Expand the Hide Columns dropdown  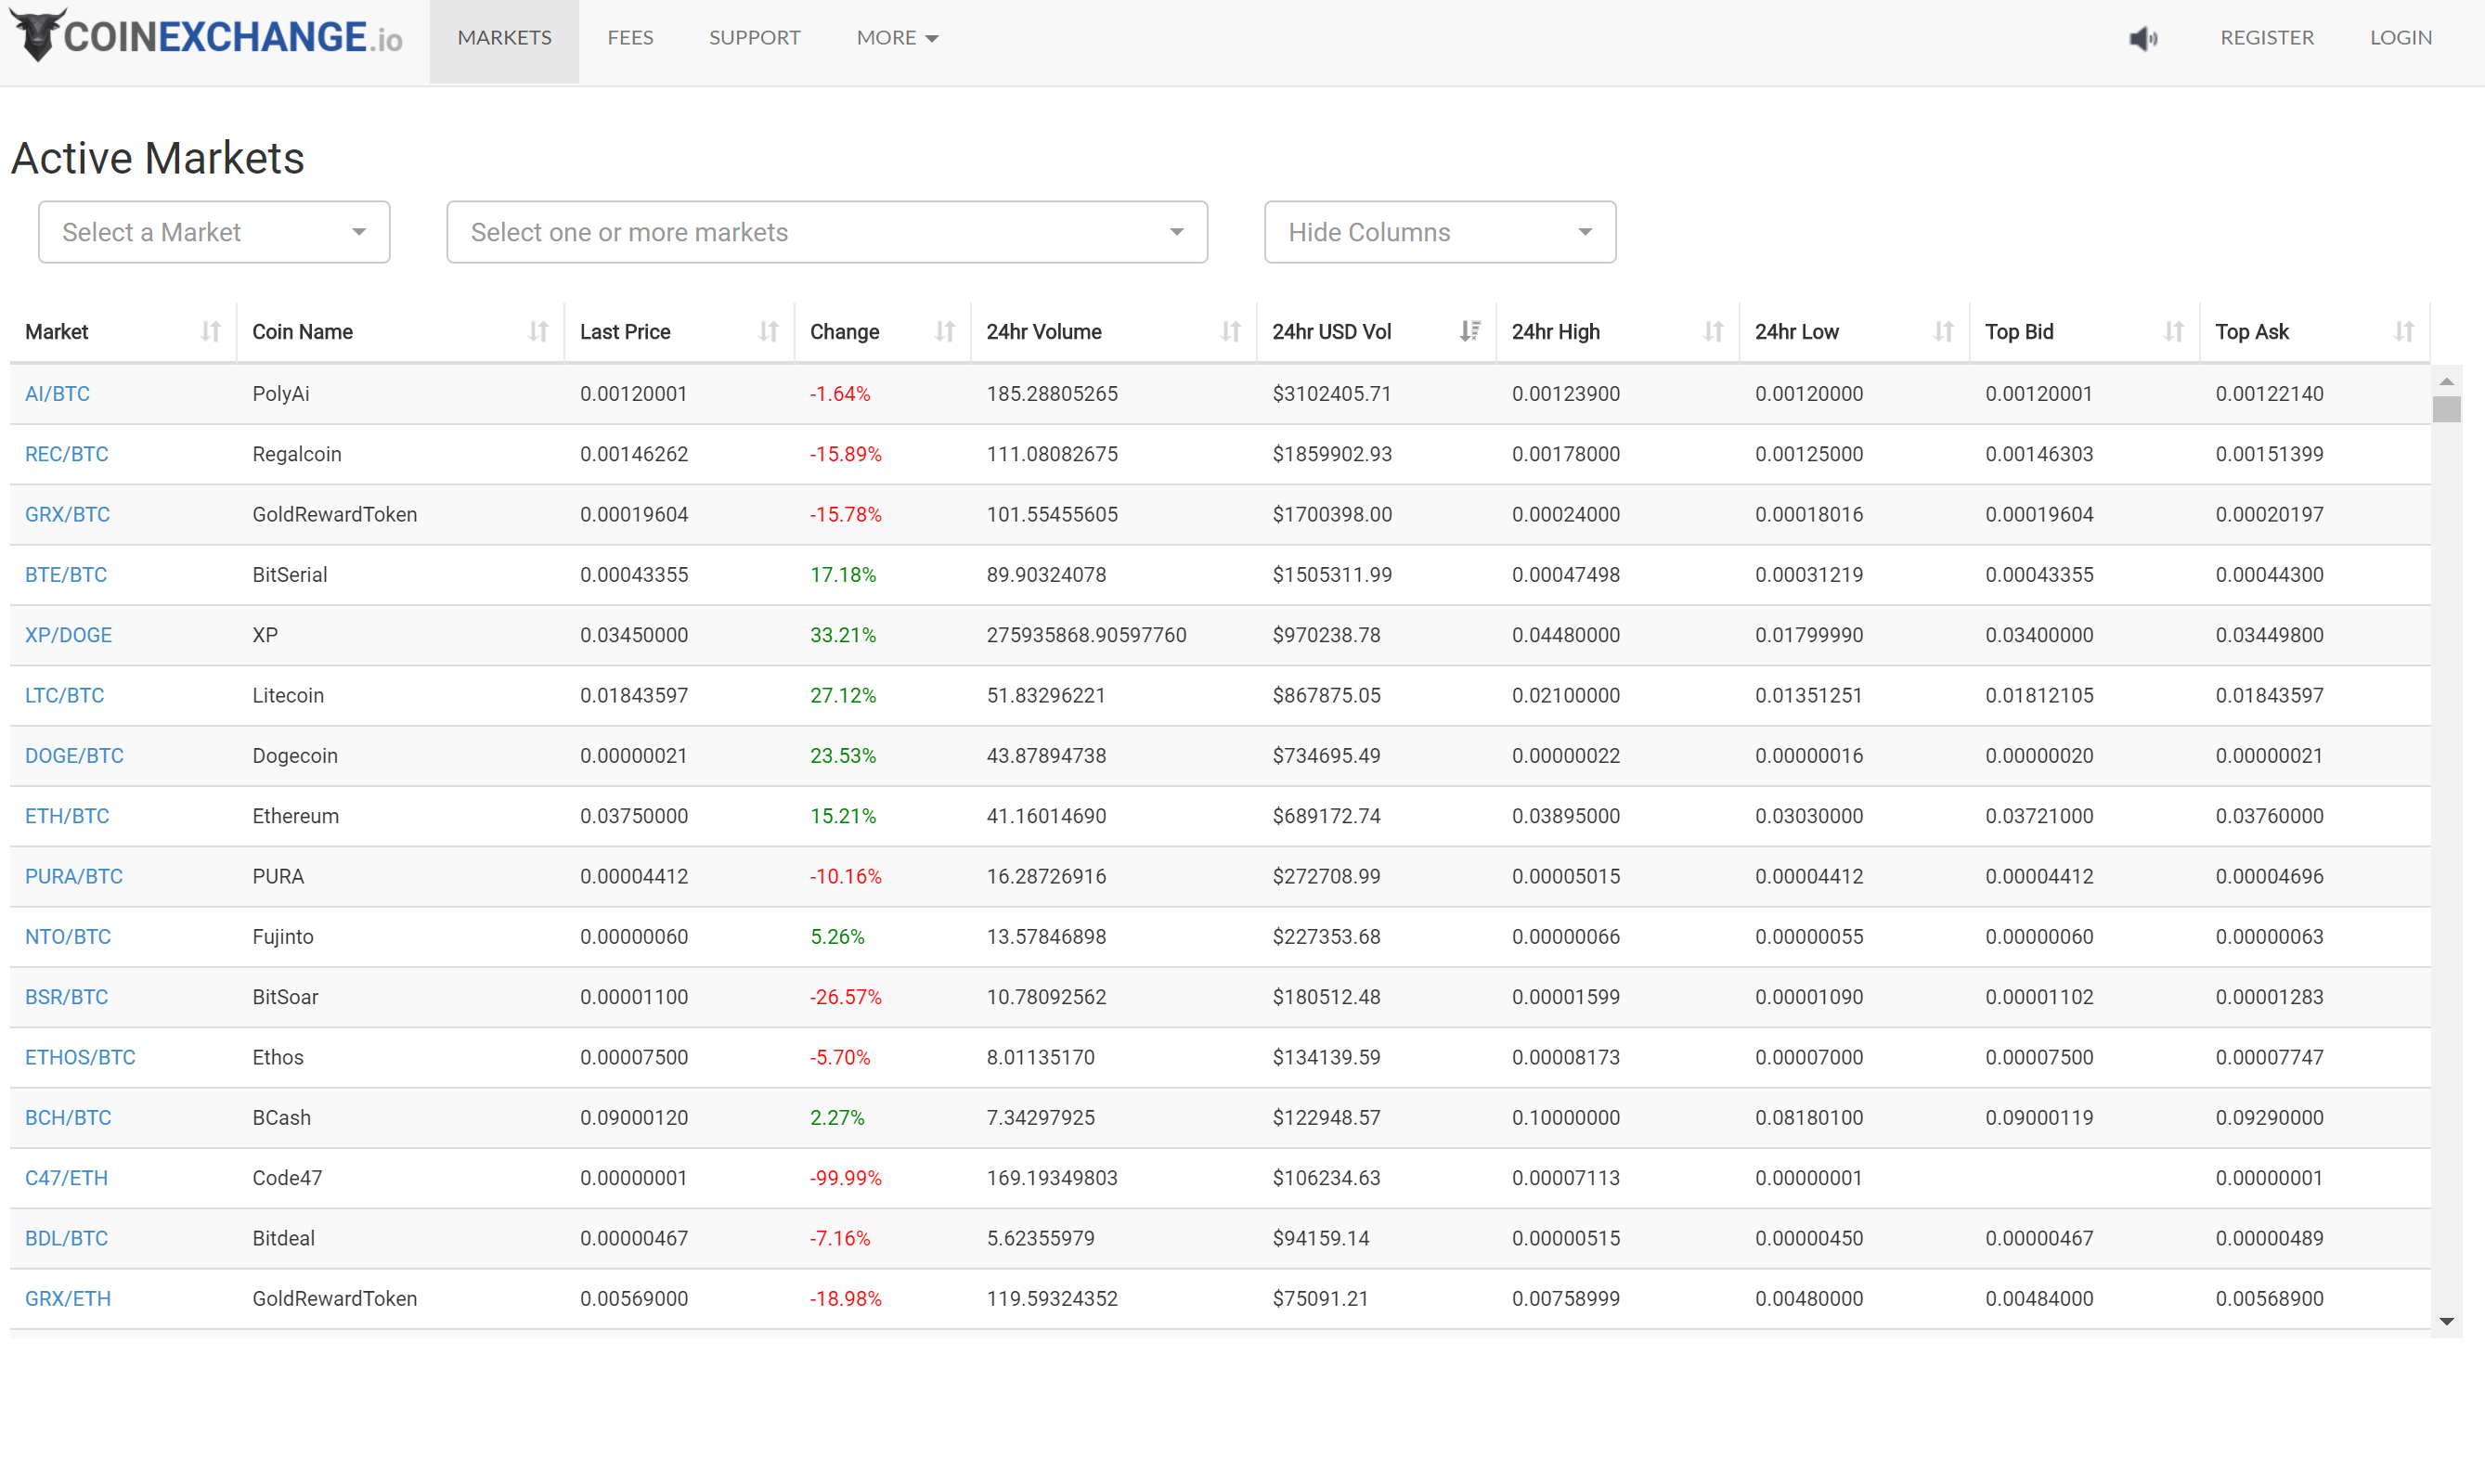click(1439, 232)
